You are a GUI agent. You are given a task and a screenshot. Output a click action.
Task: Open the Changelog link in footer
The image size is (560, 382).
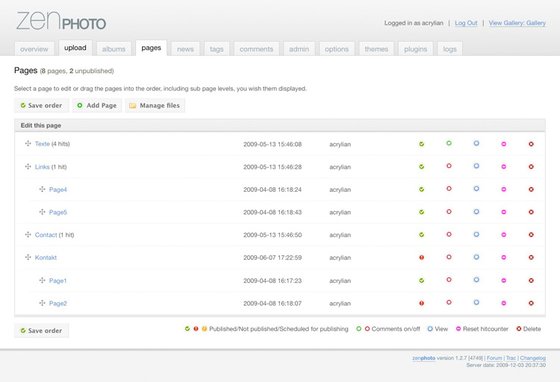[x=532, y=358]
